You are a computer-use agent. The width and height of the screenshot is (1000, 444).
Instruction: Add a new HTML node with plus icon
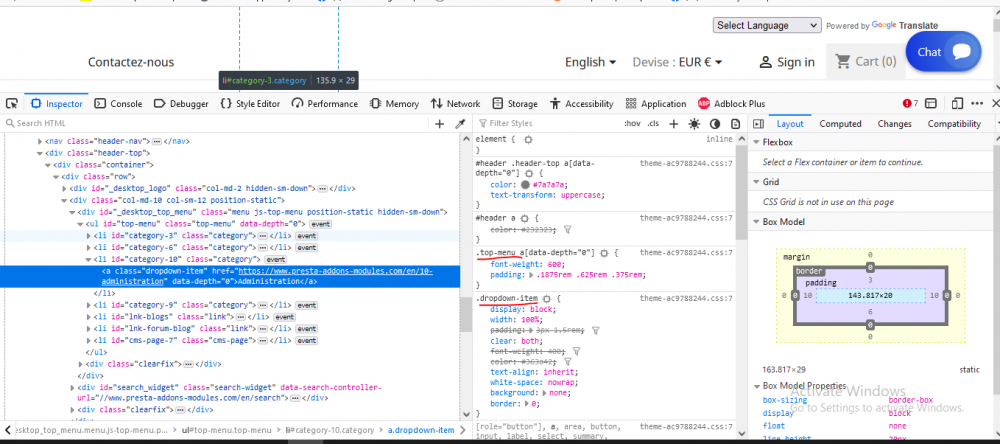tap(439, 123)
